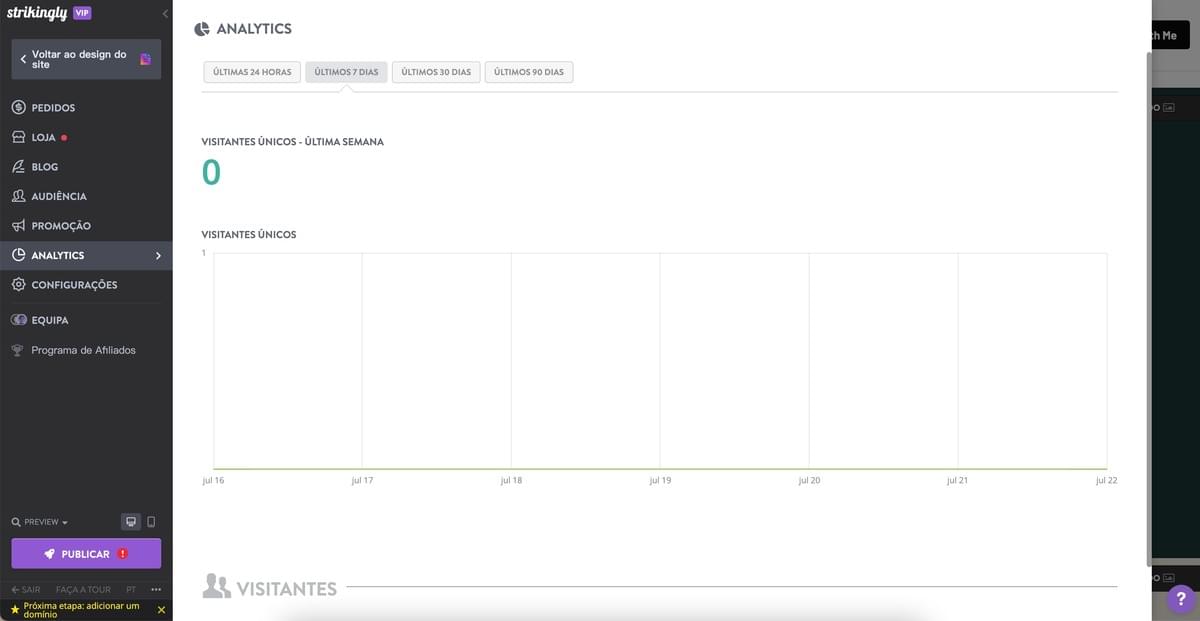The height and width of the screenshot is (621, 1200).
Task: Open the three dots more menu
Action: coord(155,590)
